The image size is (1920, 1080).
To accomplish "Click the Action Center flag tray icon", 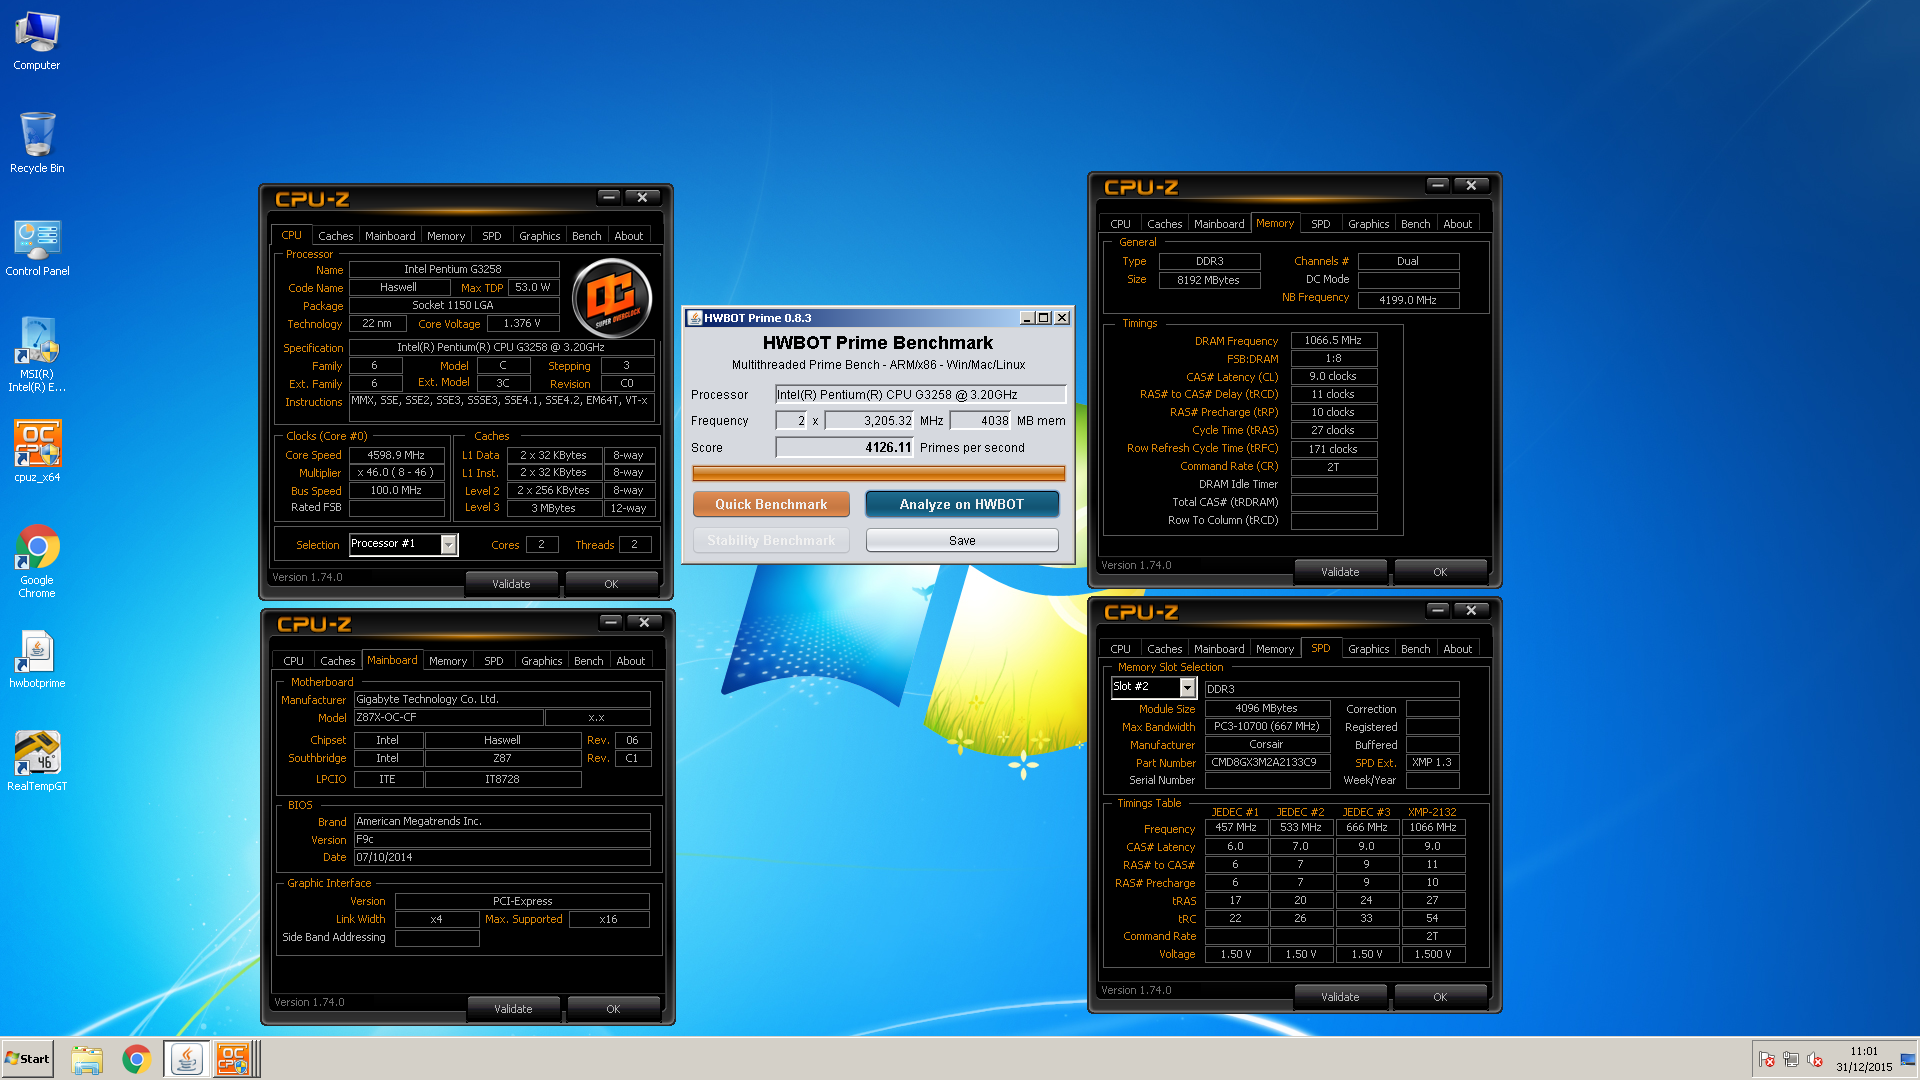I will point(1767,1060).
